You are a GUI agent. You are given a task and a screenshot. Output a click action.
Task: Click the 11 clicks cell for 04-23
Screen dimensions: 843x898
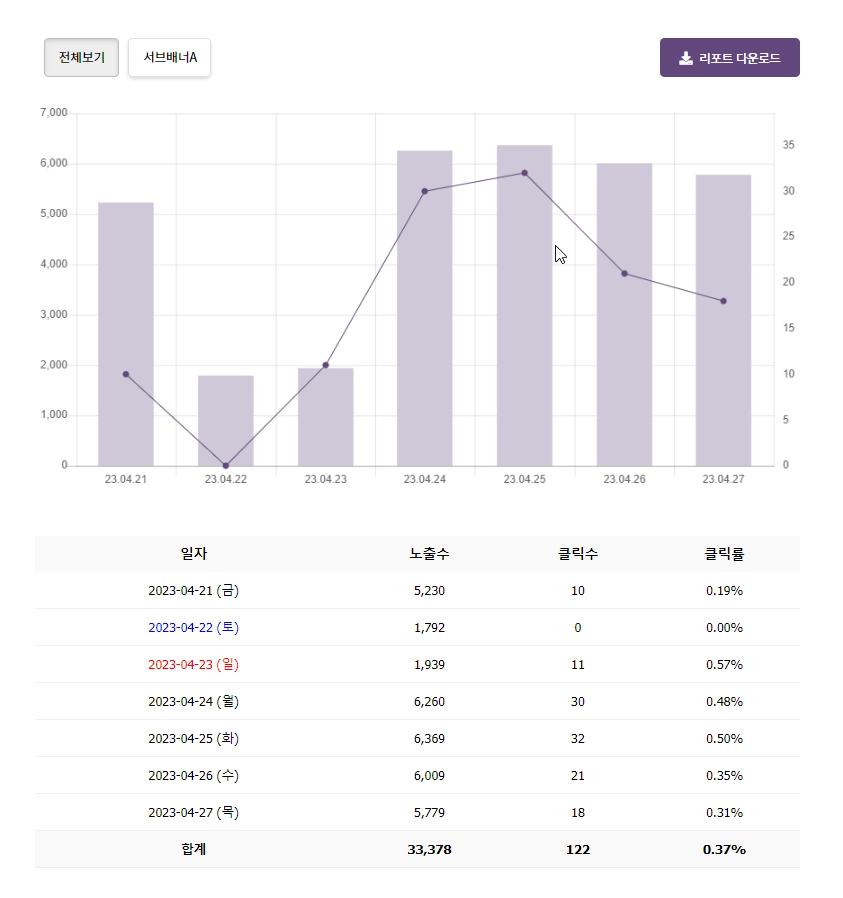(x=578, y=664)
